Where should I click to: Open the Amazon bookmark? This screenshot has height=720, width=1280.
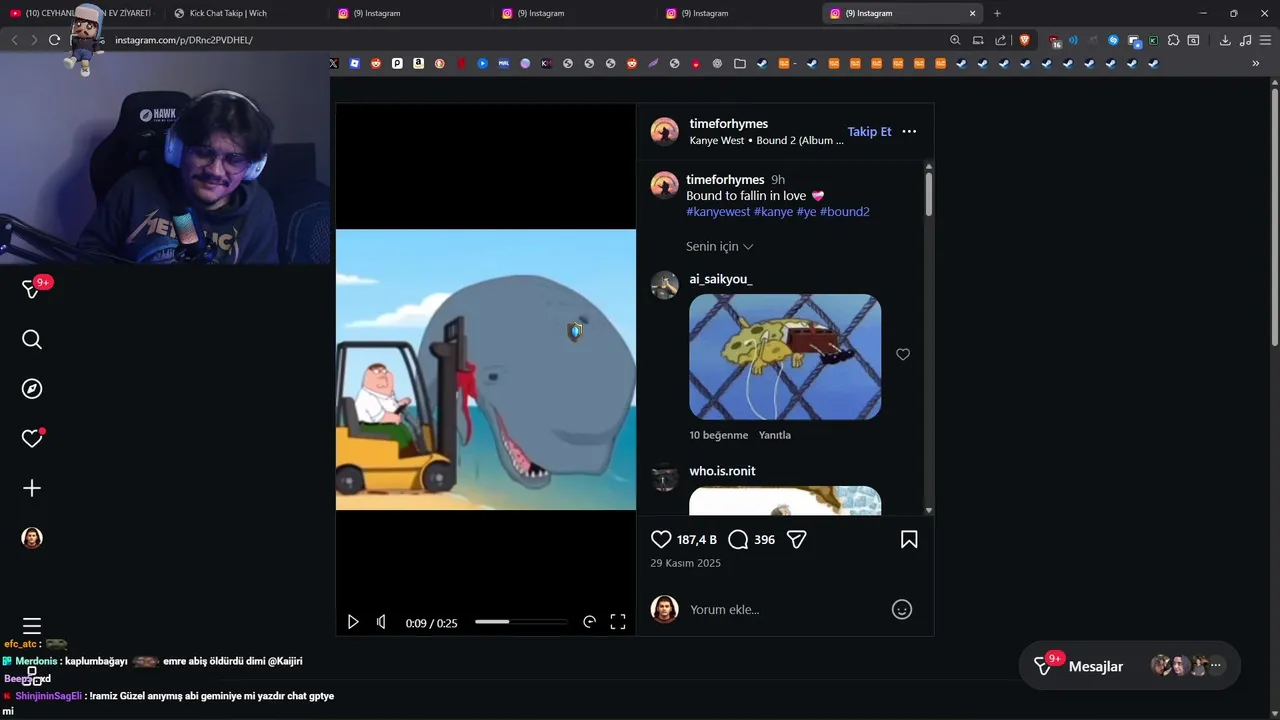pyautogui.click(x=418, y=63)
